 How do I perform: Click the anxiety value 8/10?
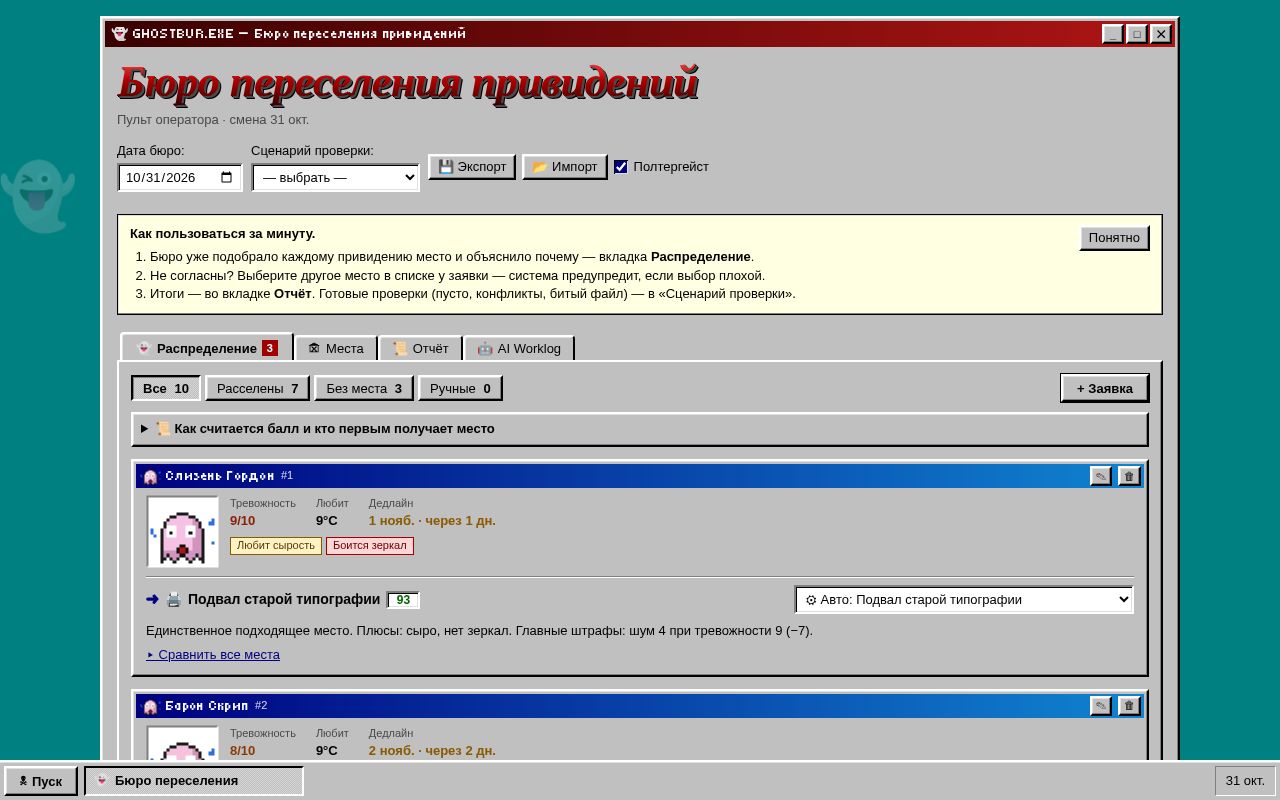(x=243, y=751)
